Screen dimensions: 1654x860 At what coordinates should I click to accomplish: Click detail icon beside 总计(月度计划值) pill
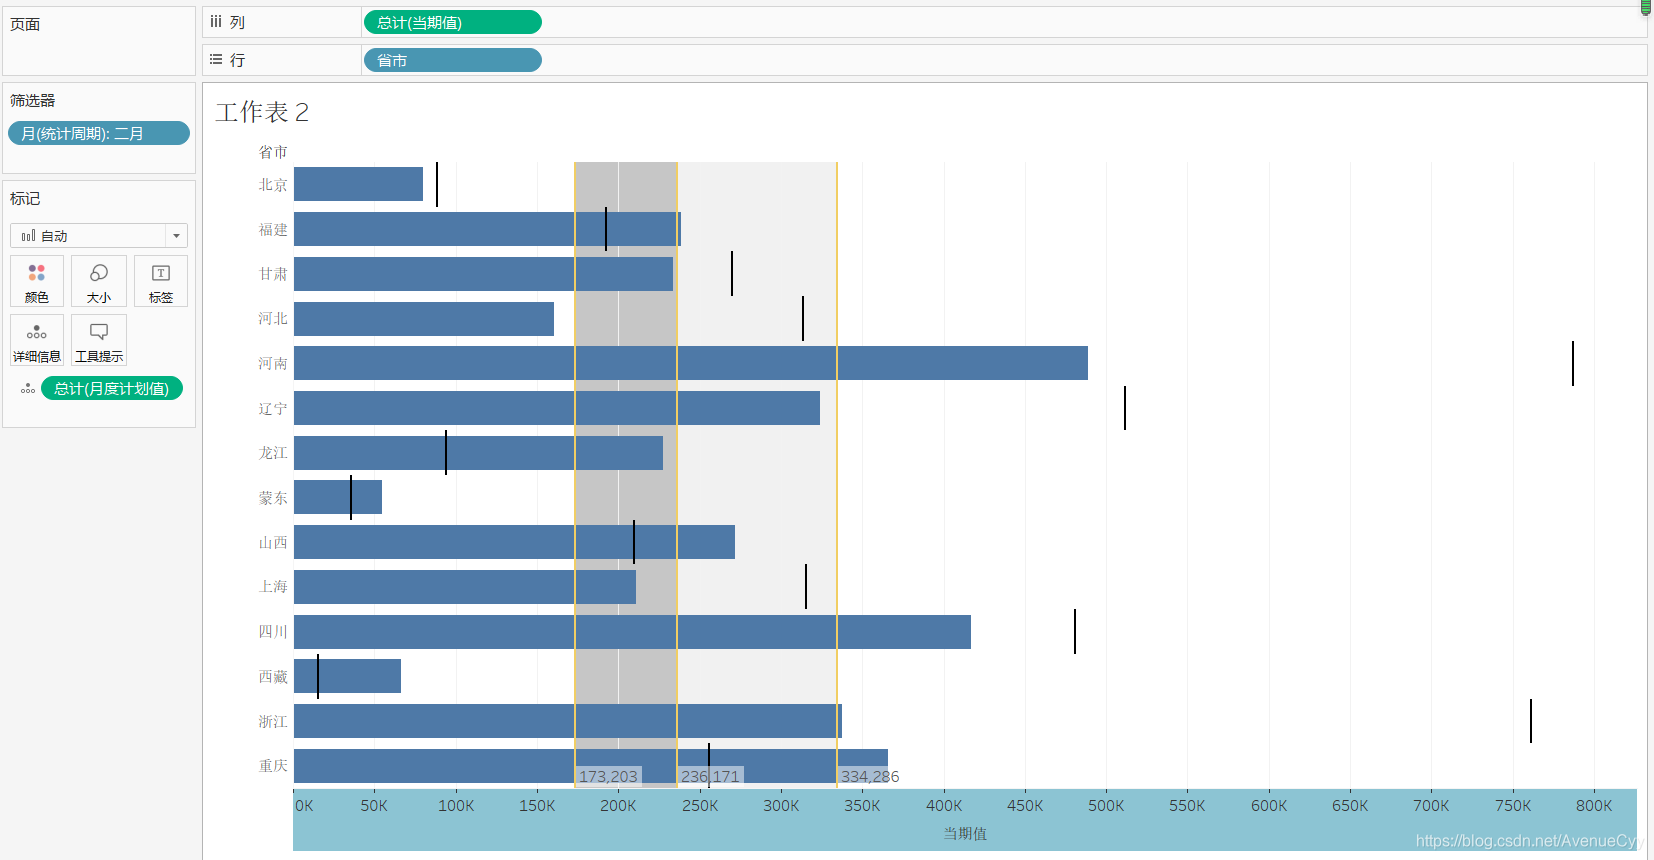pyautogui.click(x=28, y=389)
